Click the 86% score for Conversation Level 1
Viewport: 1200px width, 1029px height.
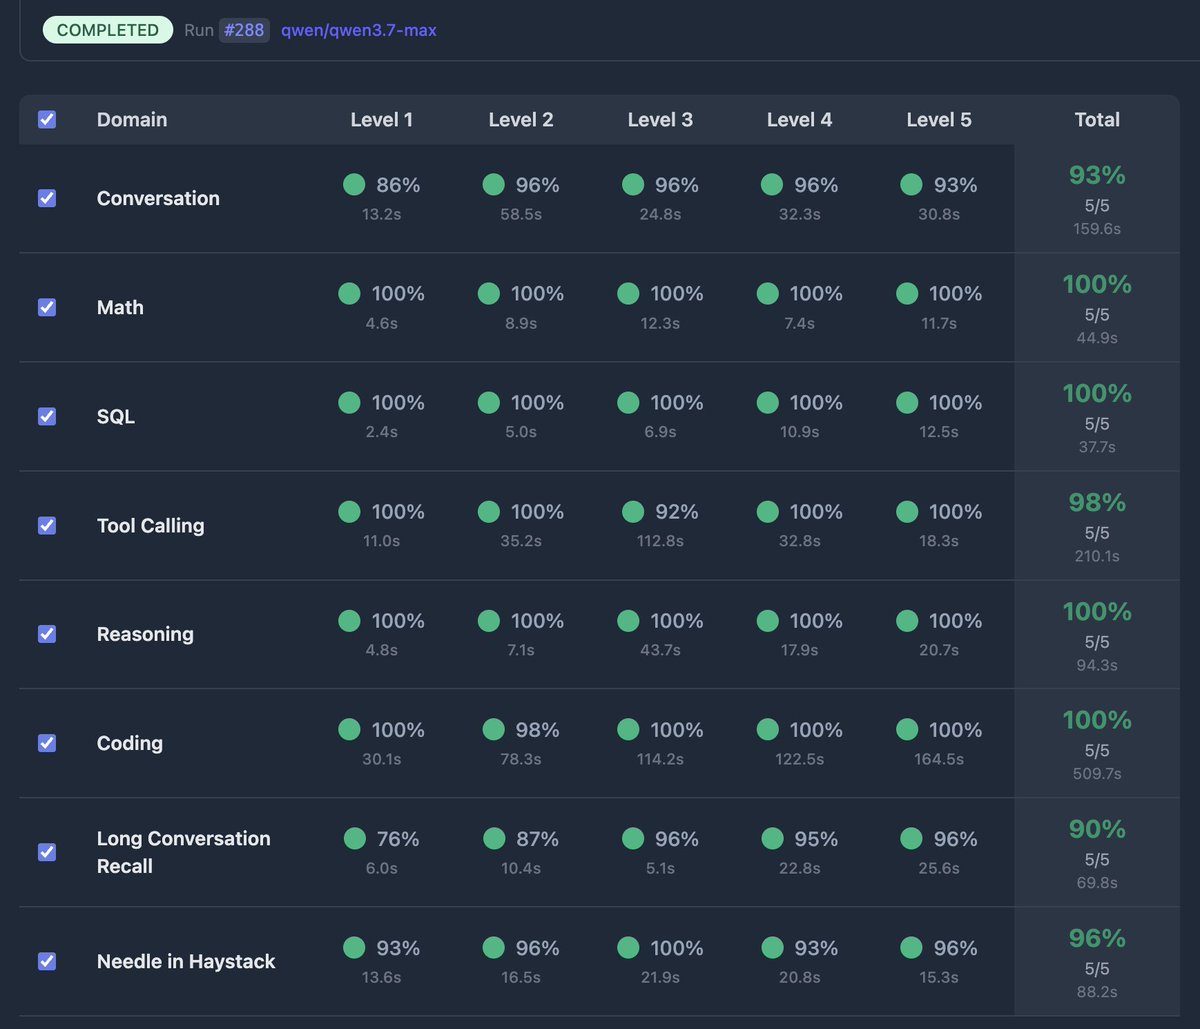(398, 185)
